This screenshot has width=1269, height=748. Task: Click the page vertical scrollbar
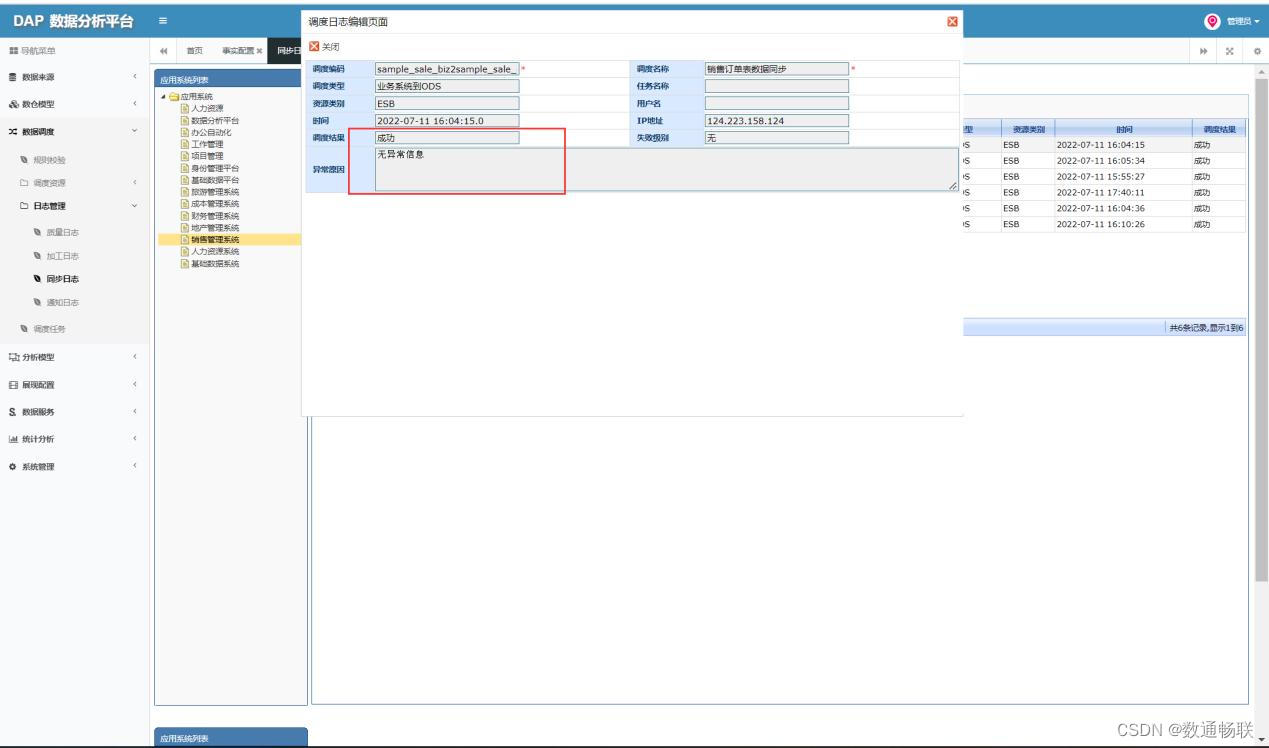1261,330
